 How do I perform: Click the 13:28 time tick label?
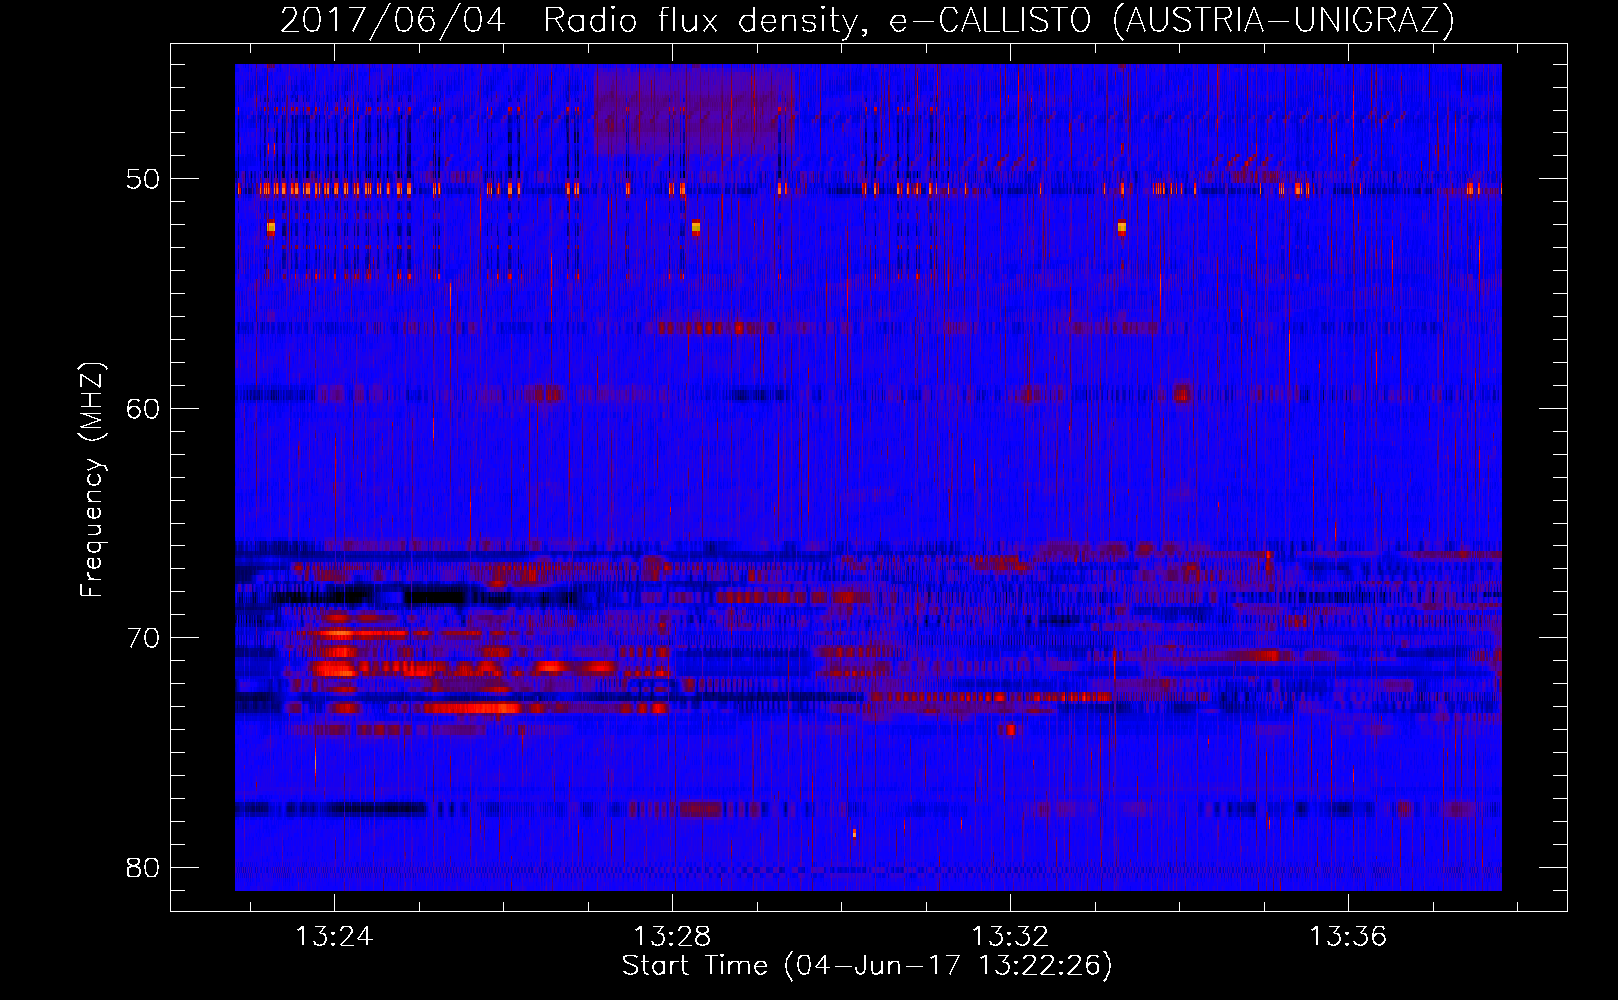672,936
